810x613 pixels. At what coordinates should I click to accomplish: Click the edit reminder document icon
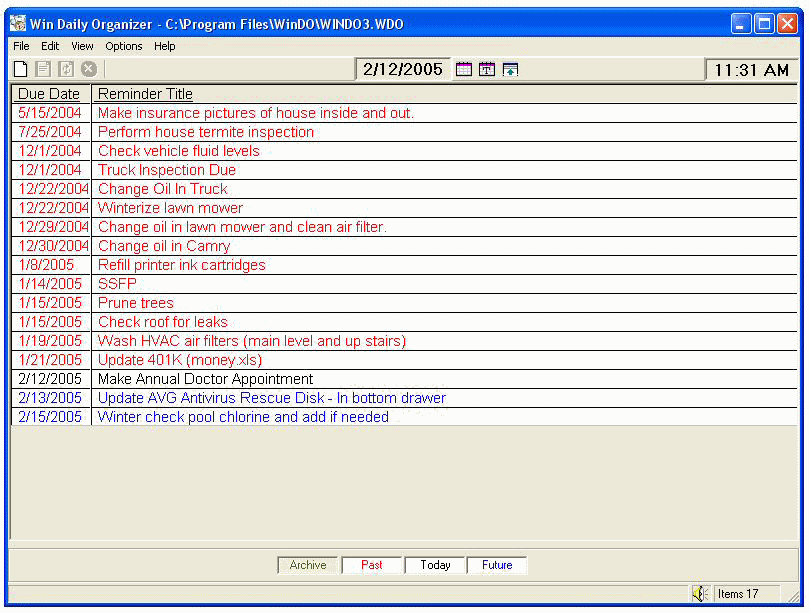(x=43, y=69)
